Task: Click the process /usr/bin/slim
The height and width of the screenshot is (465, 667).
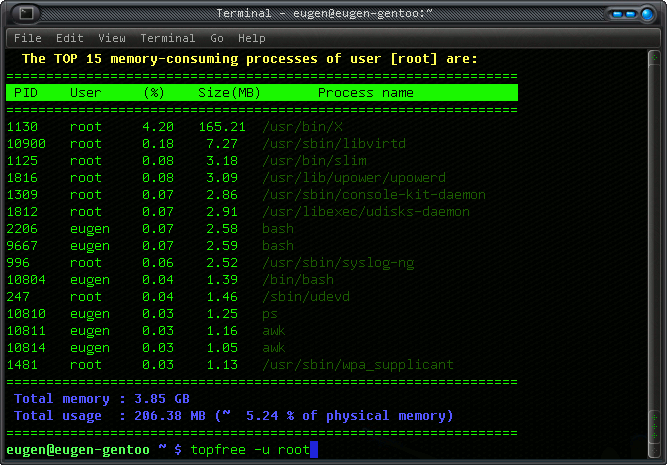Action: click(314, 161)
